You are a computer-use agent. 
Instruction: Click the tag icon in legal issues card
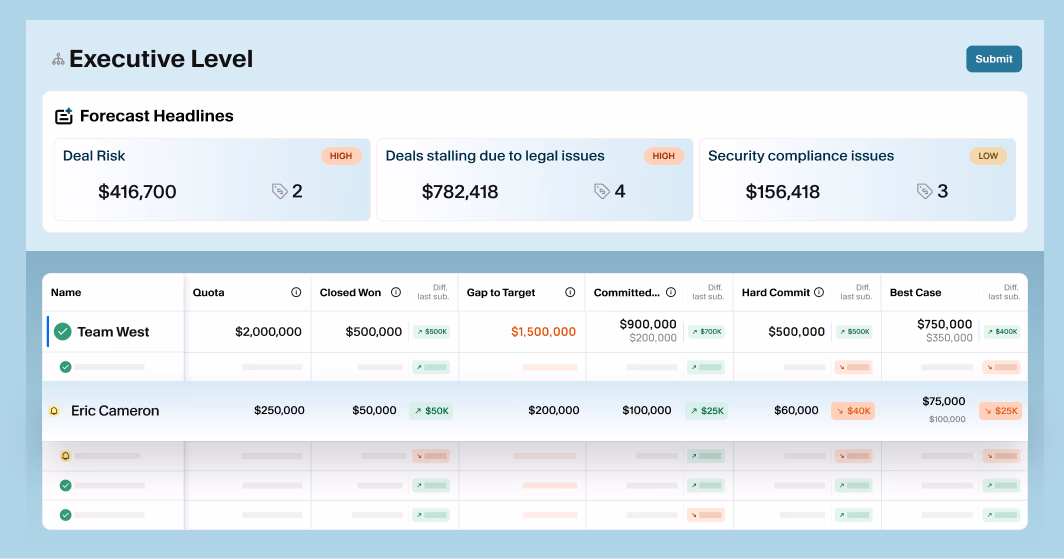(601, 191)
